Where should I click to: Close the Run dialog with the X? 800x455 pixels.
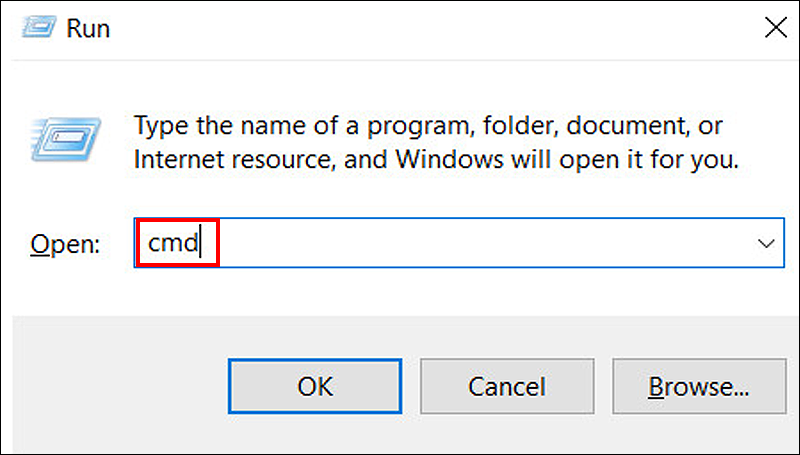pos(775,27)
